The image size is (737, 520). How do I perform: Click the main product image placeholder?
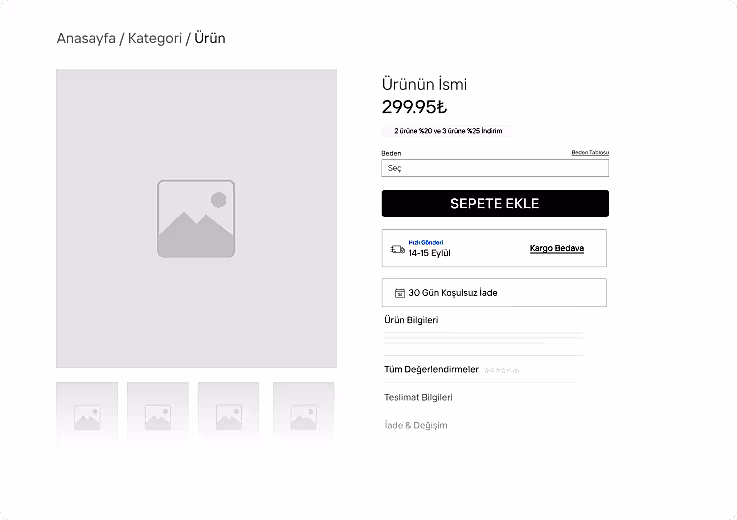point(196,218)
